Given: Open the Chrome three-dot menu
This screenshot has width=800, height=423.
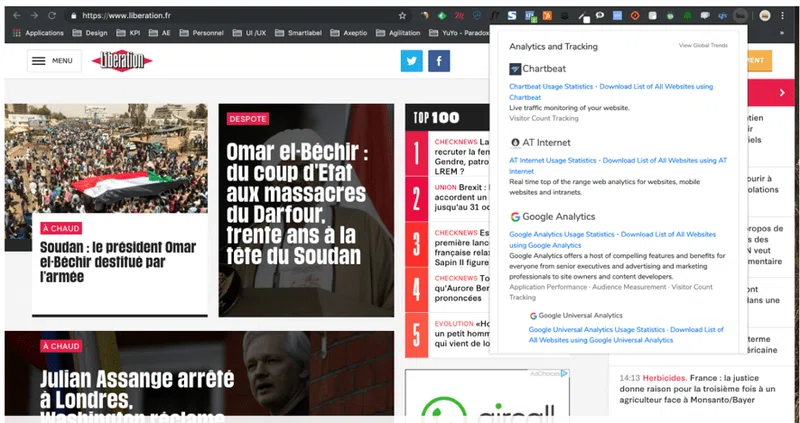Looking at the screenshot, I should coord(783,16).
